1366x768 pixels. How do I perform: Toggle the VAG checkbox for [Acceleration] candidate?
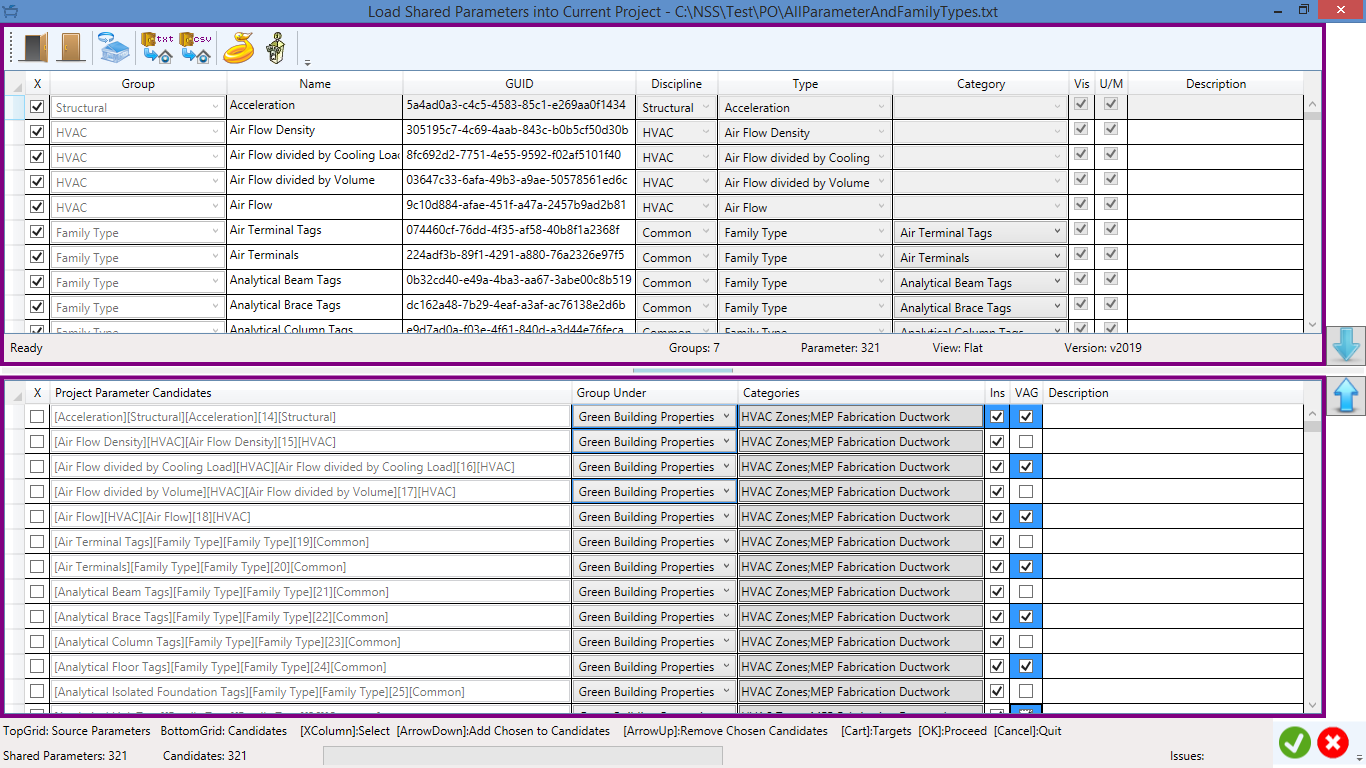[x=1026, y=416]
